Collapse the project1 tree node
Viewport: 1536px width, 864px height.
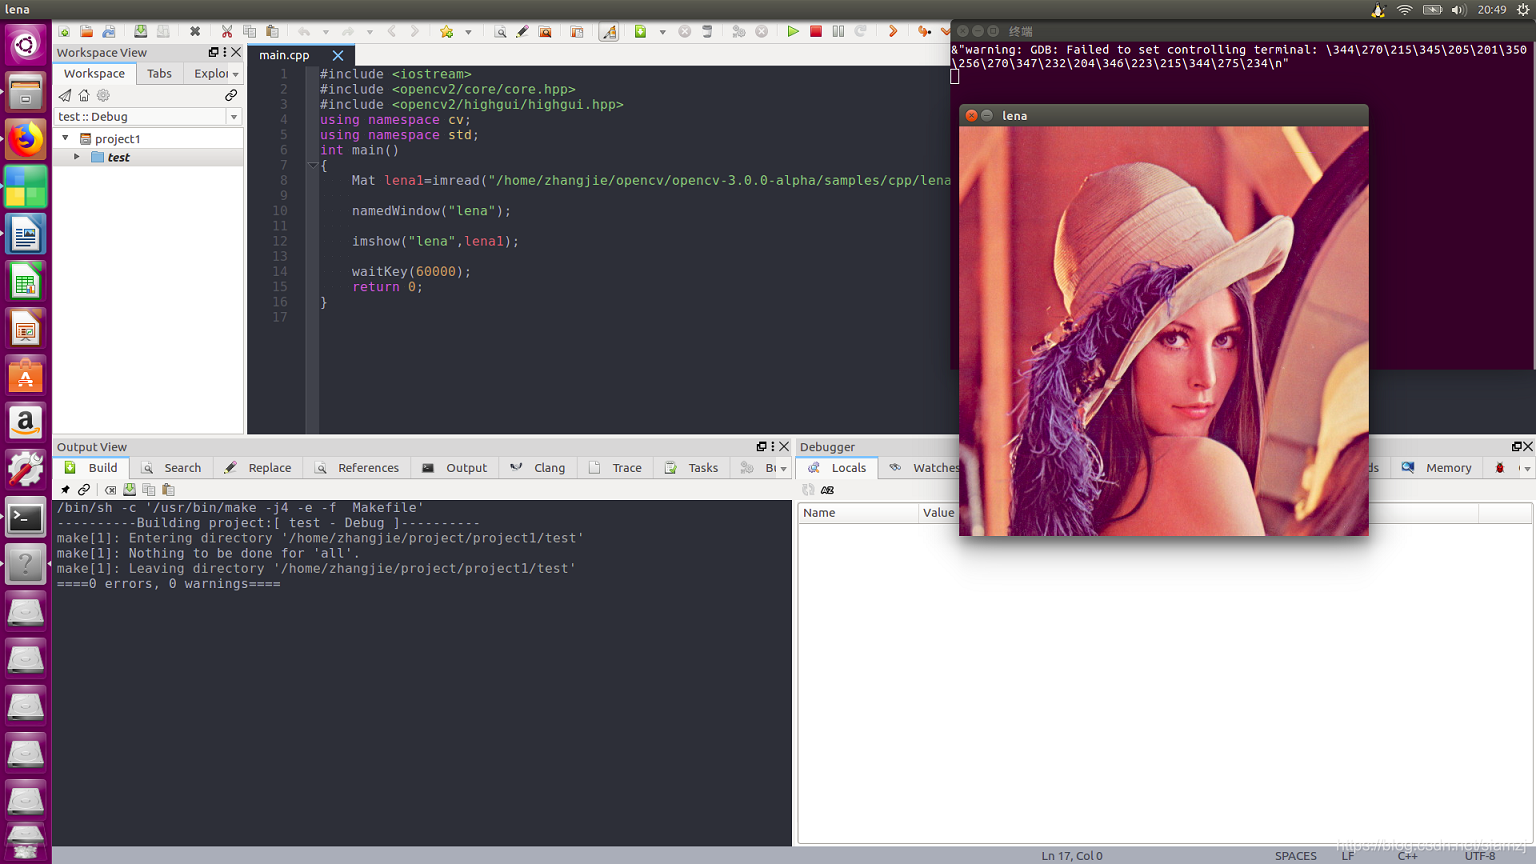(x=66, y=139)
